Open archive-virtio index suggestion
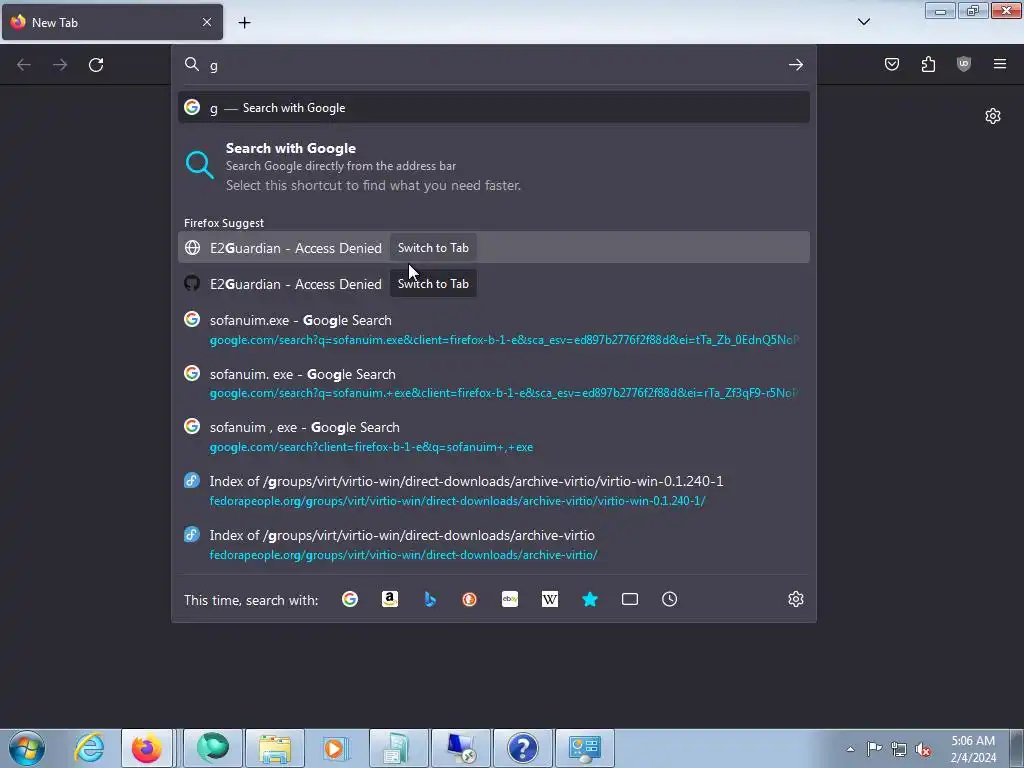The height and width of the screenshot is (768, 1024). [x=494, y=544]
